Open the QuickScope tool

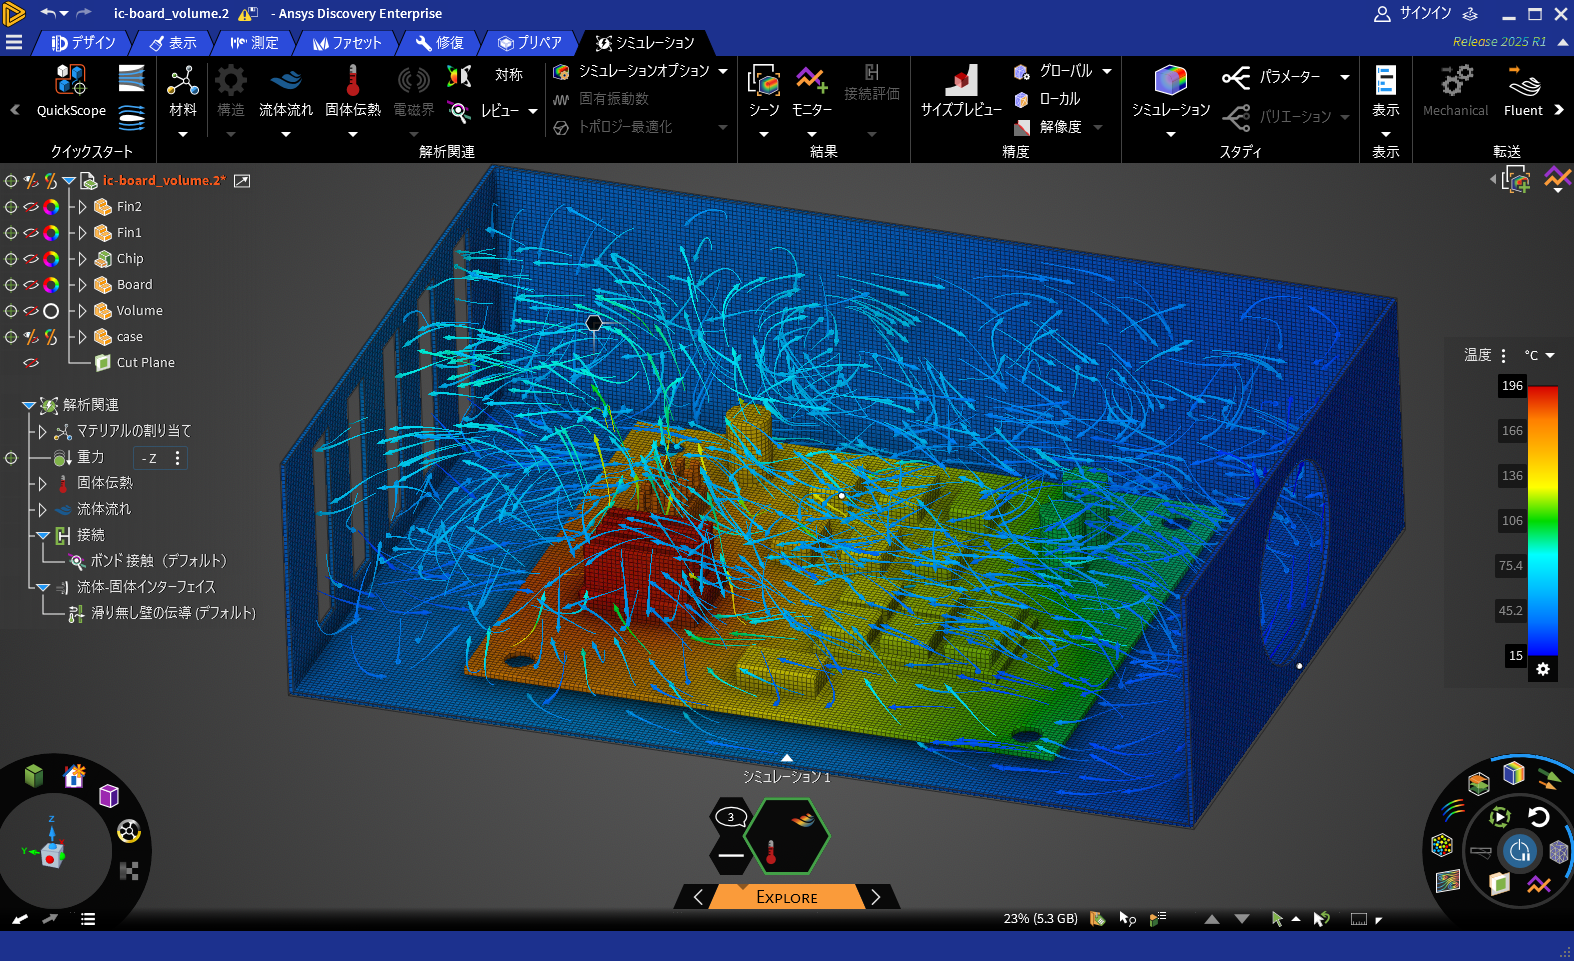tap(71, 90)
